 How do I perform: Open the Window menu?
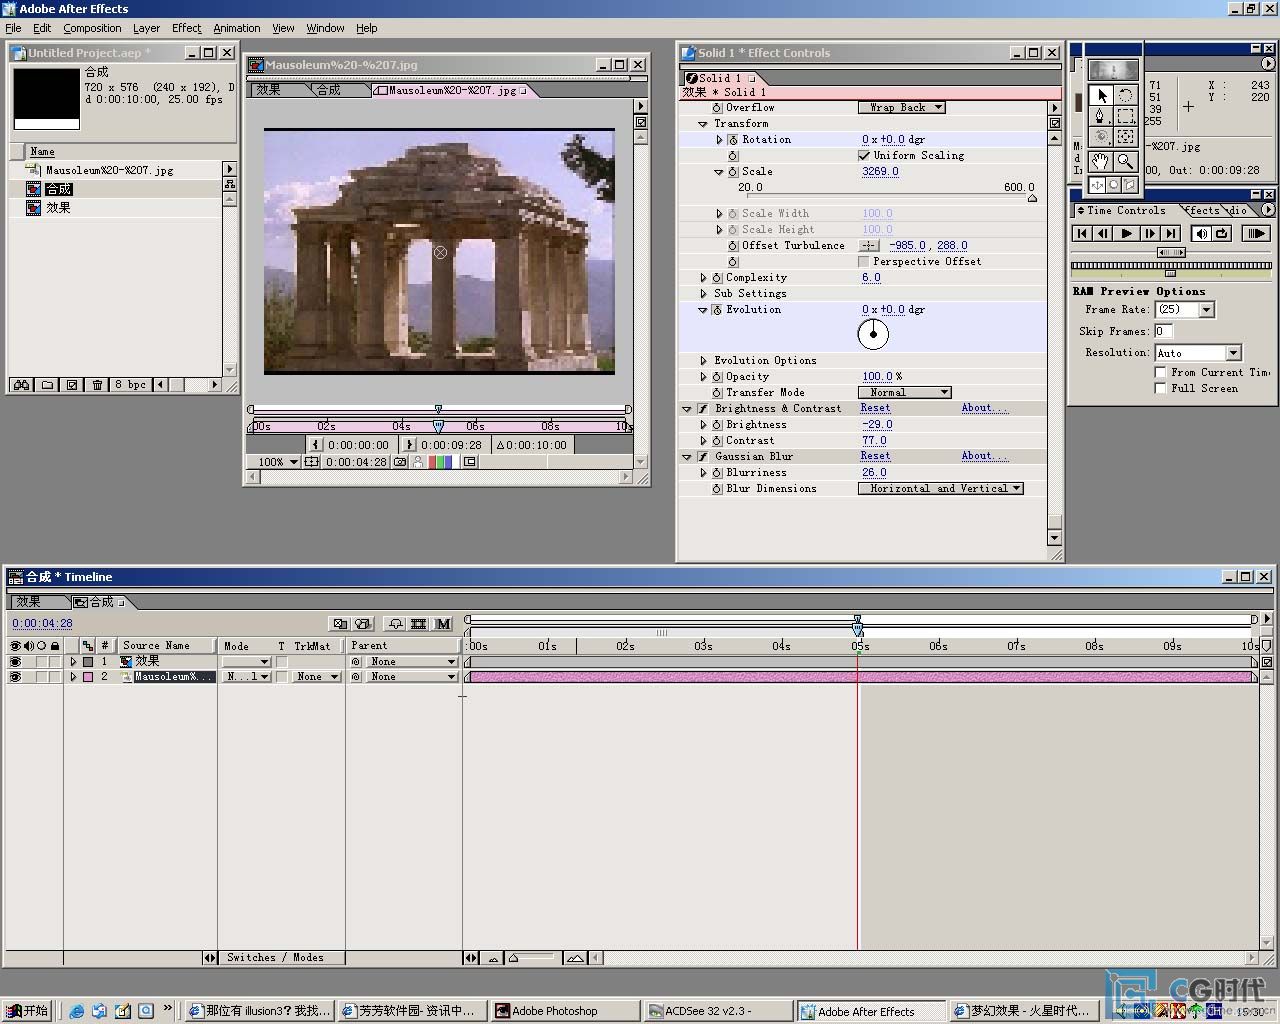(325, 28)
